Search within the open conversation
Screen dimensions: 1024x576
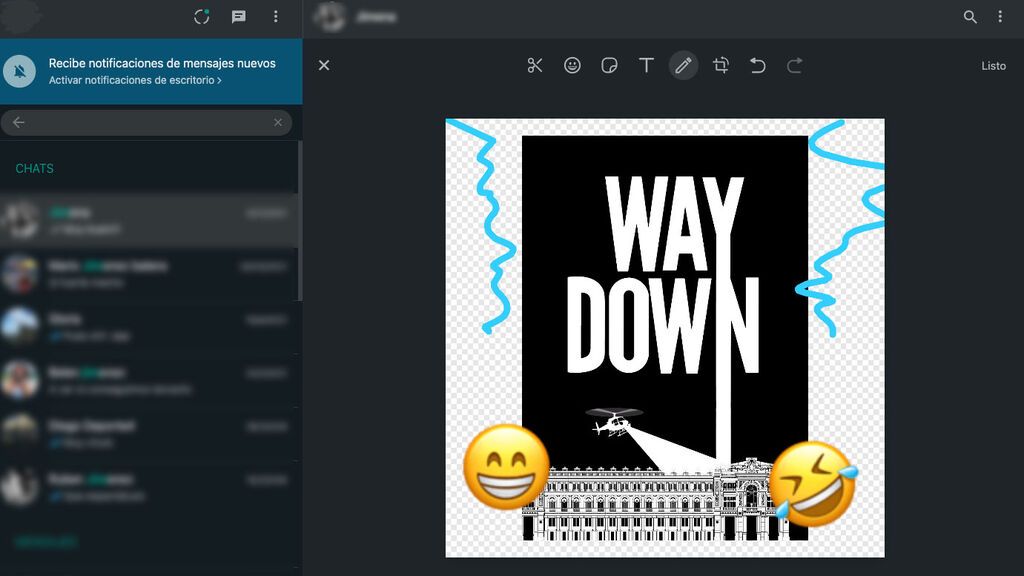[x=970, y=17]
